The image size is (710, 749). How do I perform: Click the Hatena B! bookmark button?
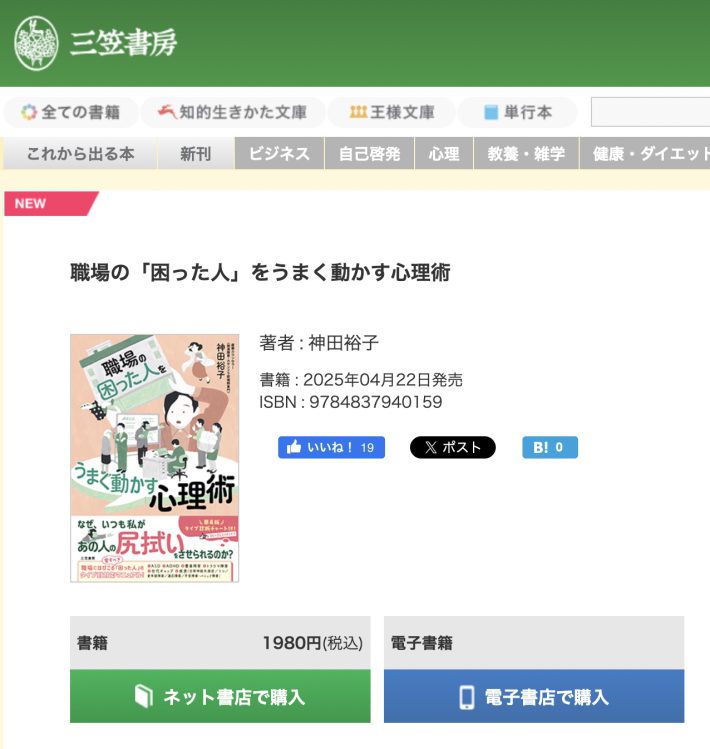[550, 448]
